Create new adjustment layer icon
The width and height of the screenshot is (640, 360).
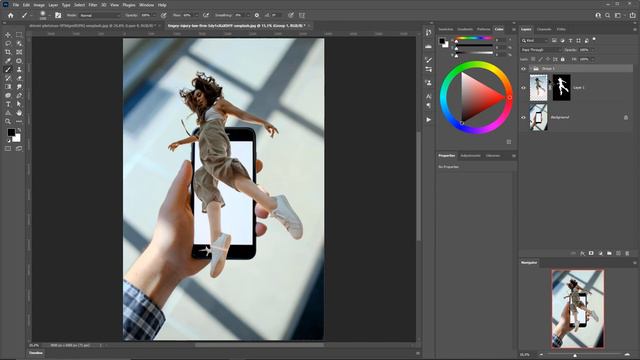coord(600,253)
